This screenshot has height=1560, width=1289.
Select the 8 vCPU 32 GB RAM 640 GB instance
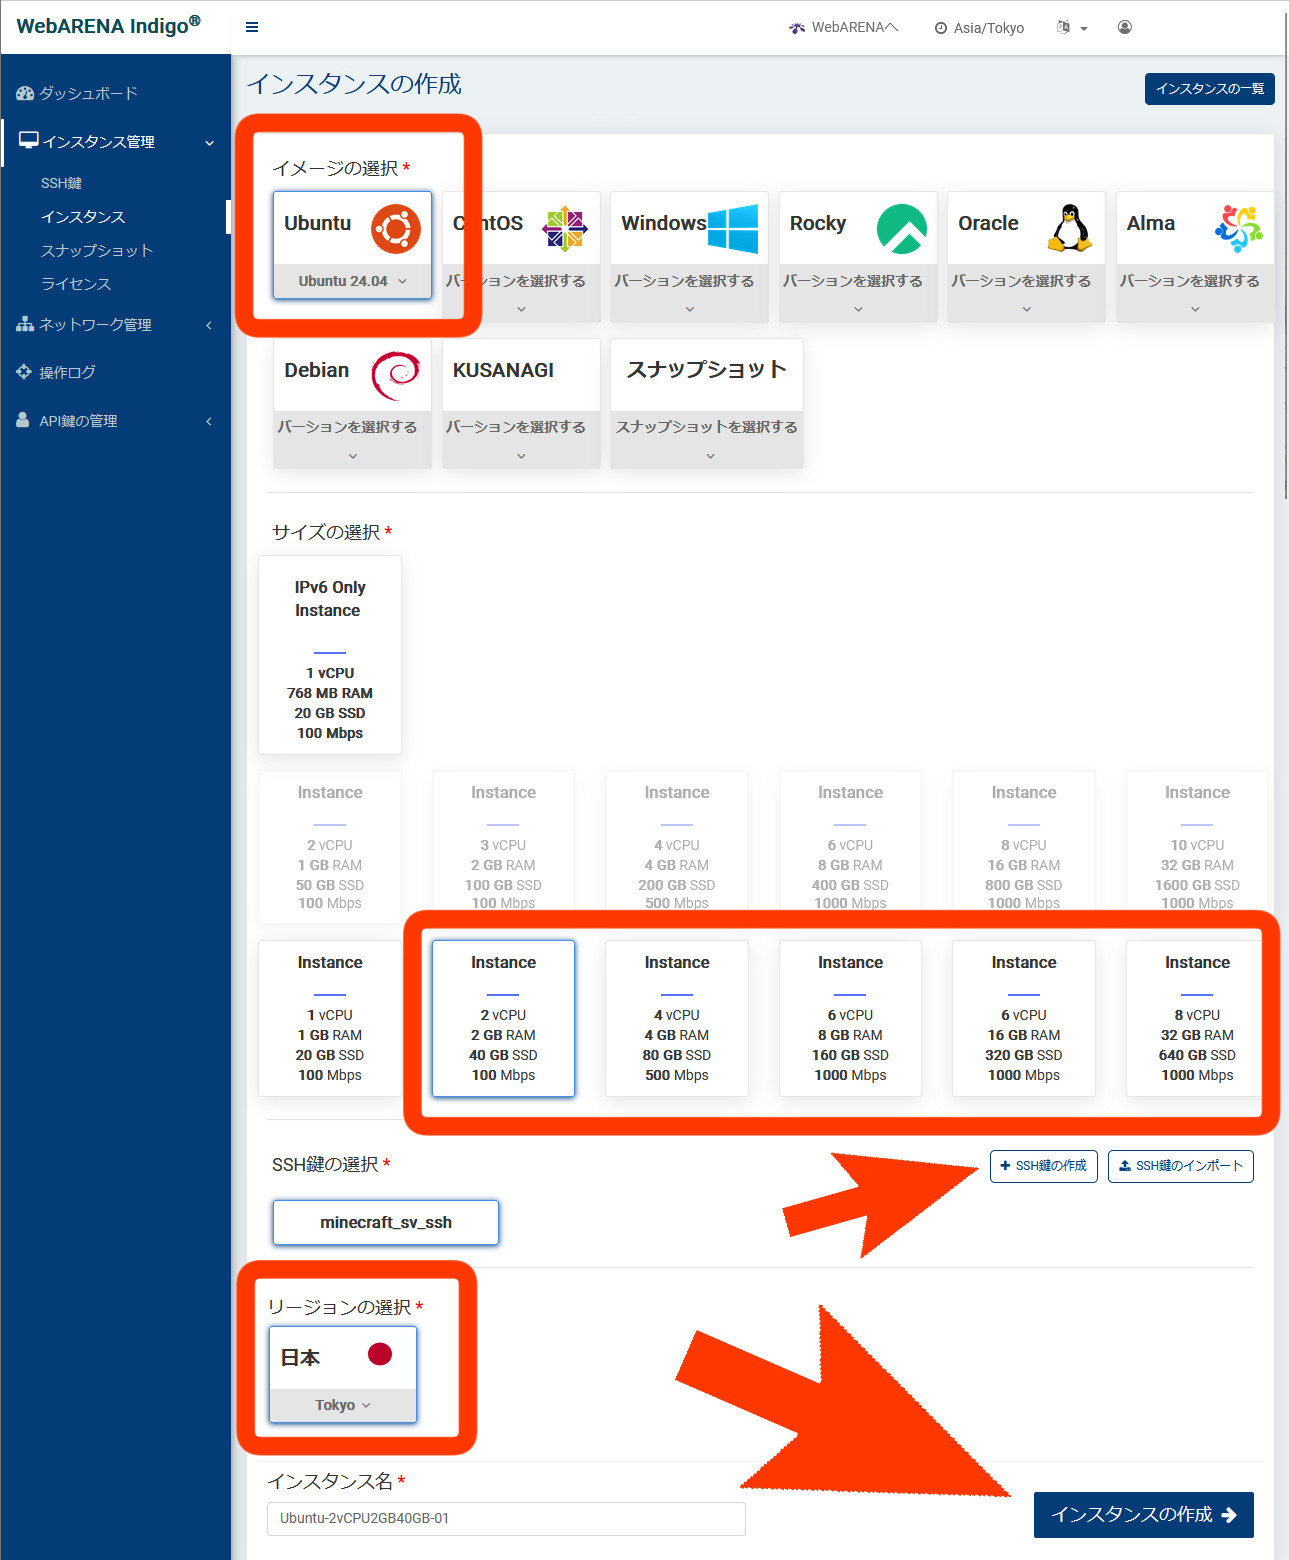point(1197,1018)
